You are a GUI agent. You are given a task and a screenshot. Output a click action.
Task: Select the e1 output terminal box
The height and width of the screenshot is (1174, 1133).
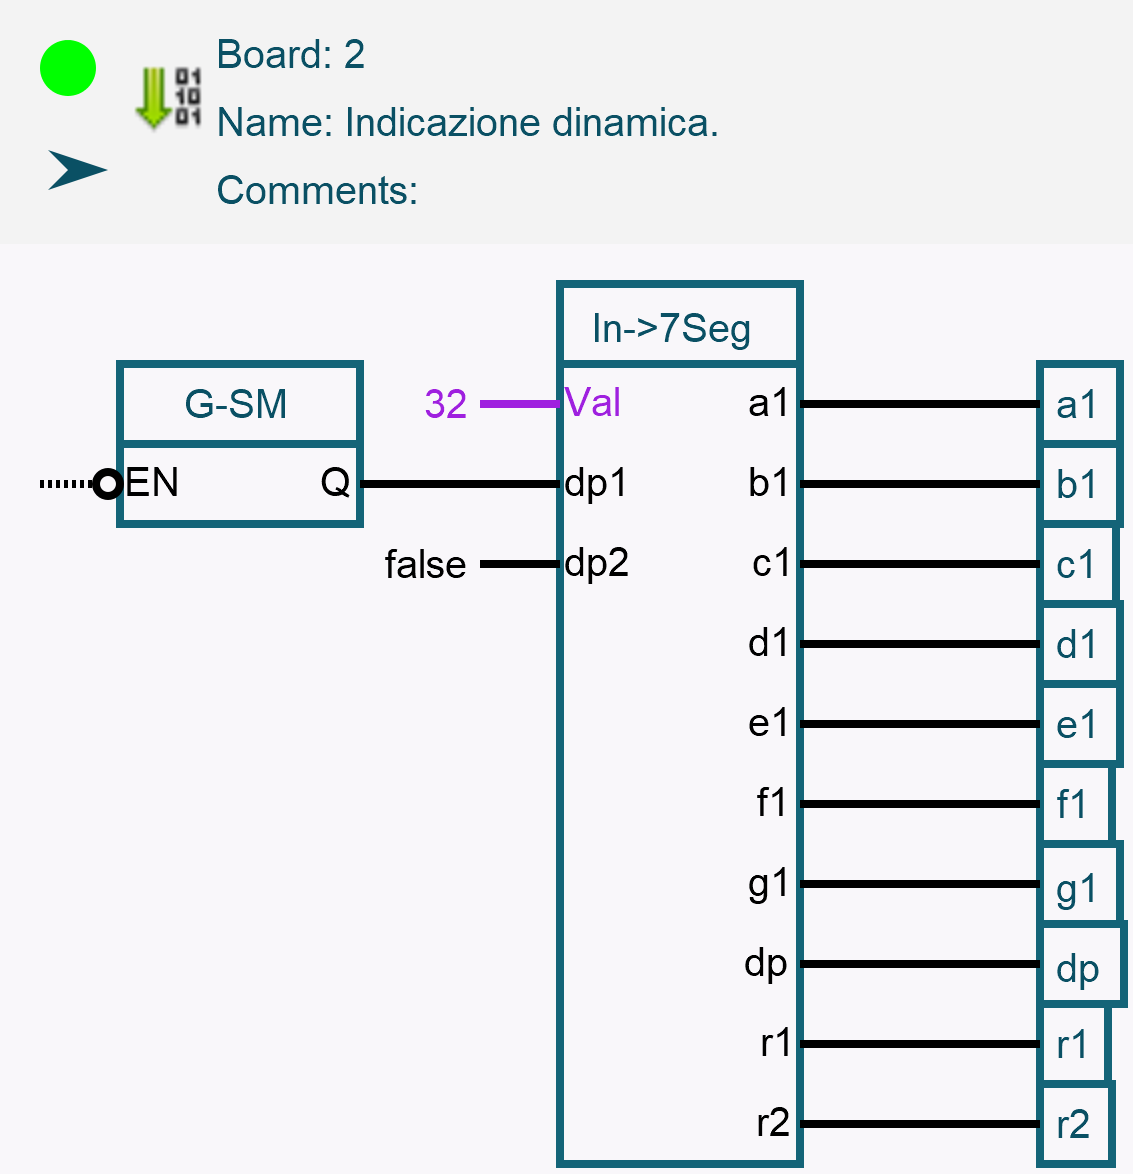tap(1077, 725)
